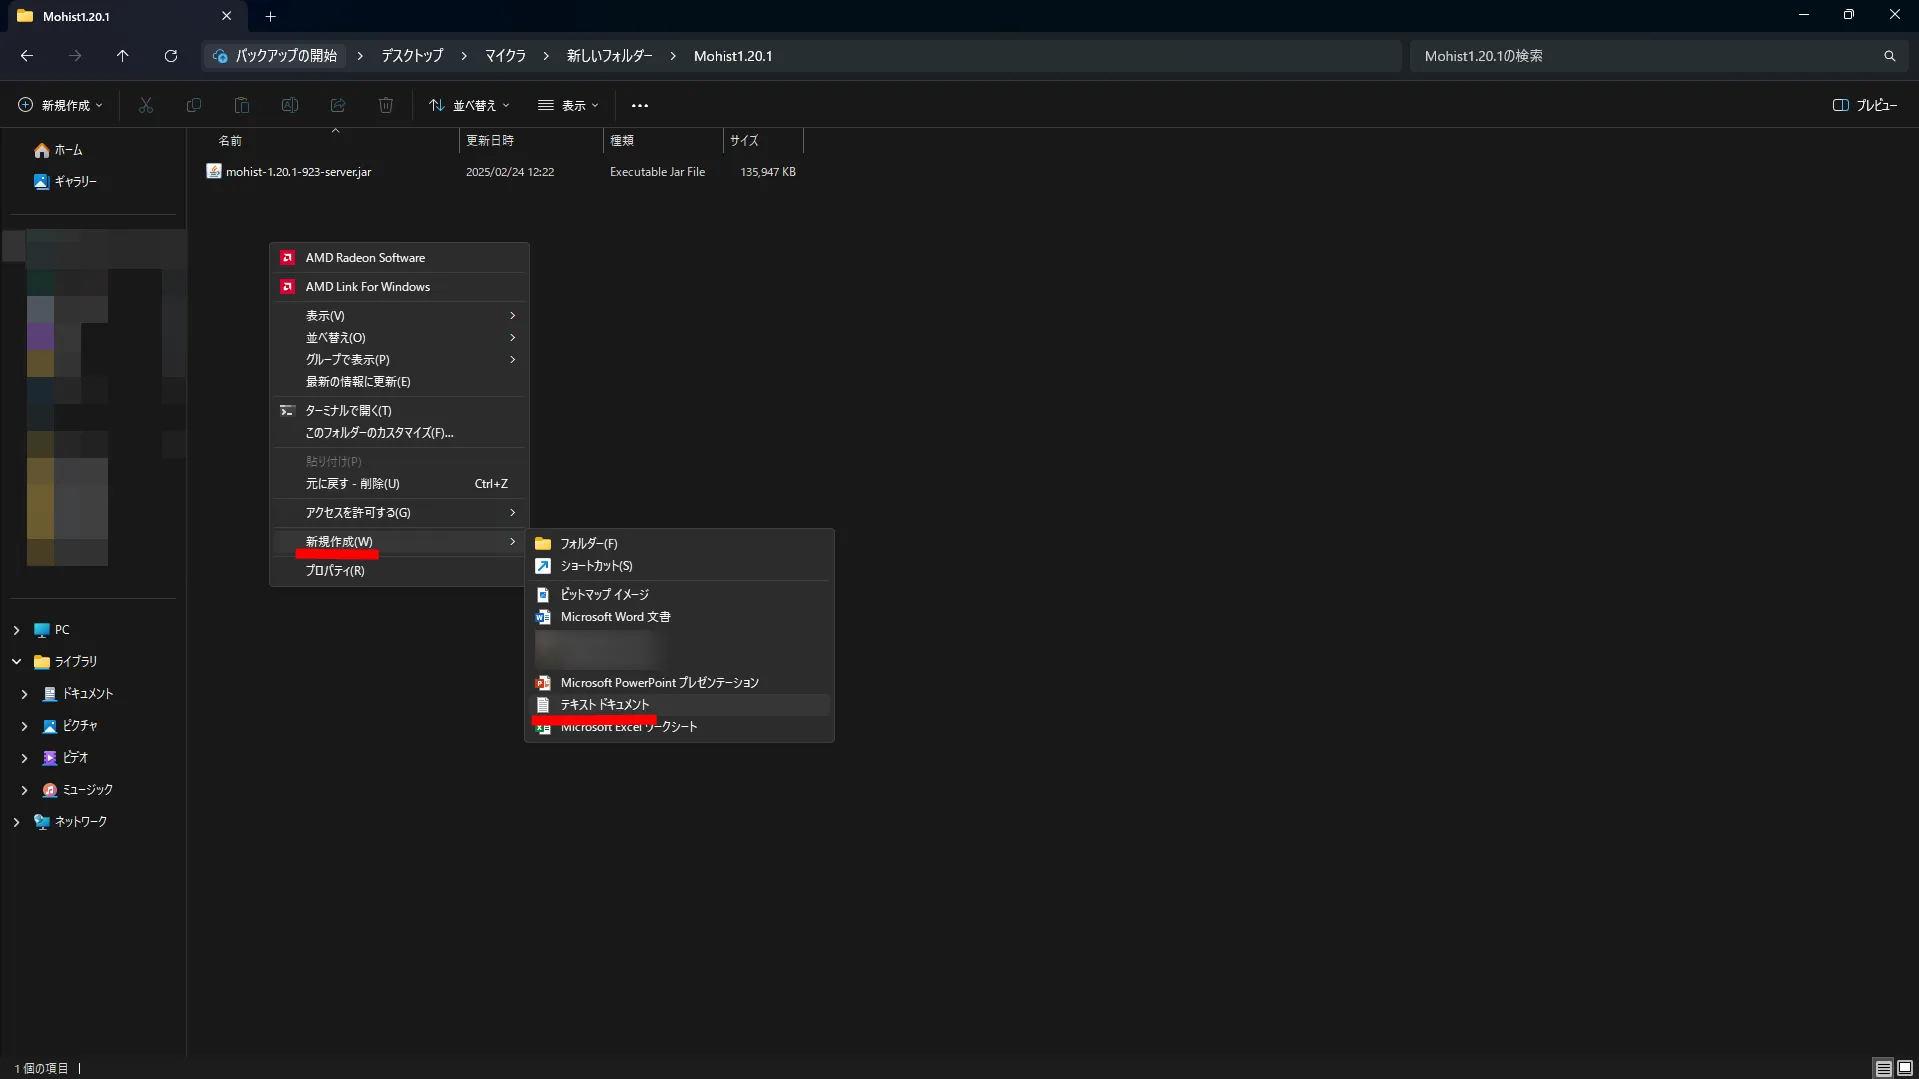This screenshot has height=1079, width=1919.
Task: Expand the ドキュメント library node
Action: pos(24,694)
